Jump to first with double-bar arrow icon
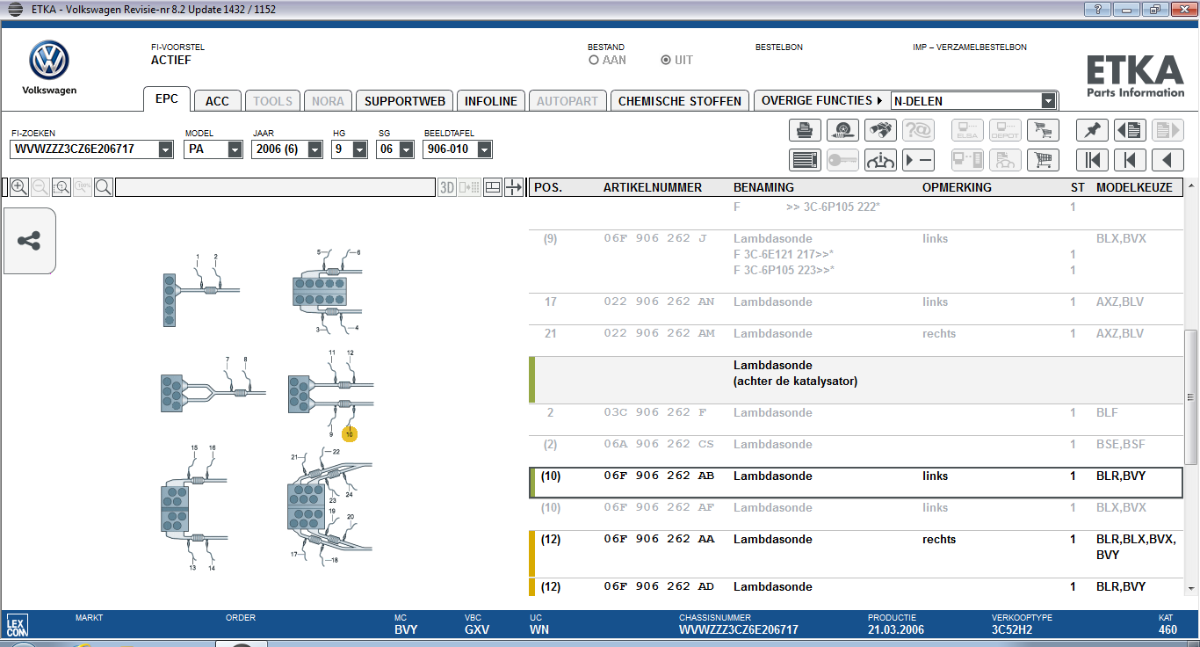 (1091, 159)
